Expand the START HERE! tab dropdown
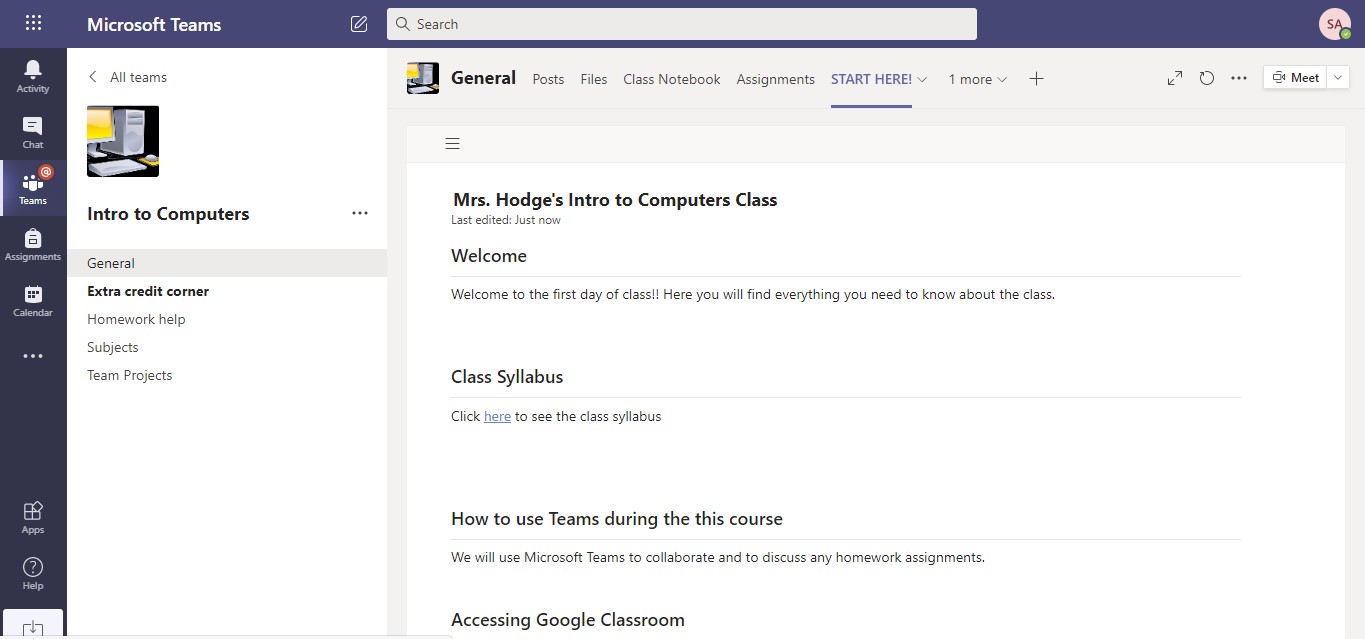 [x=922, y=78]
